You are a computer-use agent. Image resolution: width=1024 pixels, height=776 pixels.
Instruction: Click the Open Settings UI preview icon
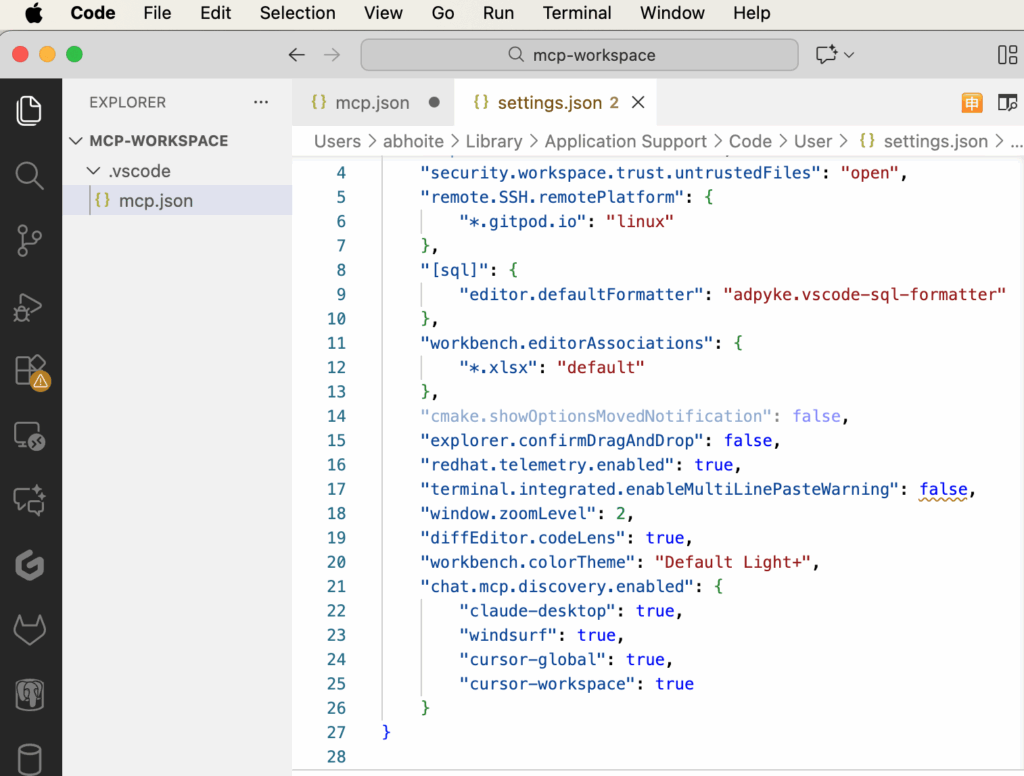coord(1007,103)
